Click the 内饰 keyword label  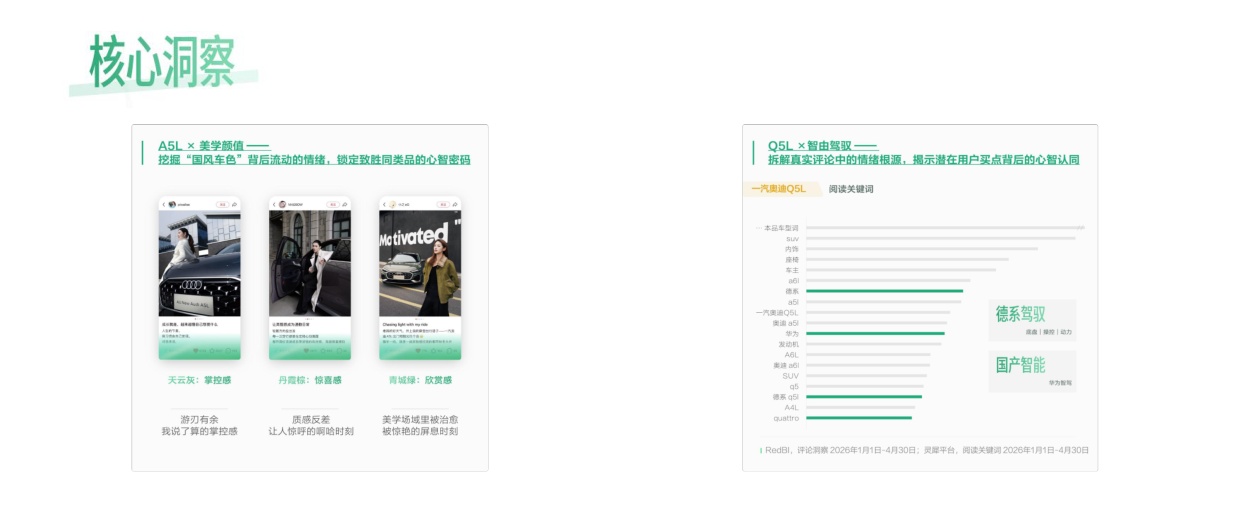792,249
